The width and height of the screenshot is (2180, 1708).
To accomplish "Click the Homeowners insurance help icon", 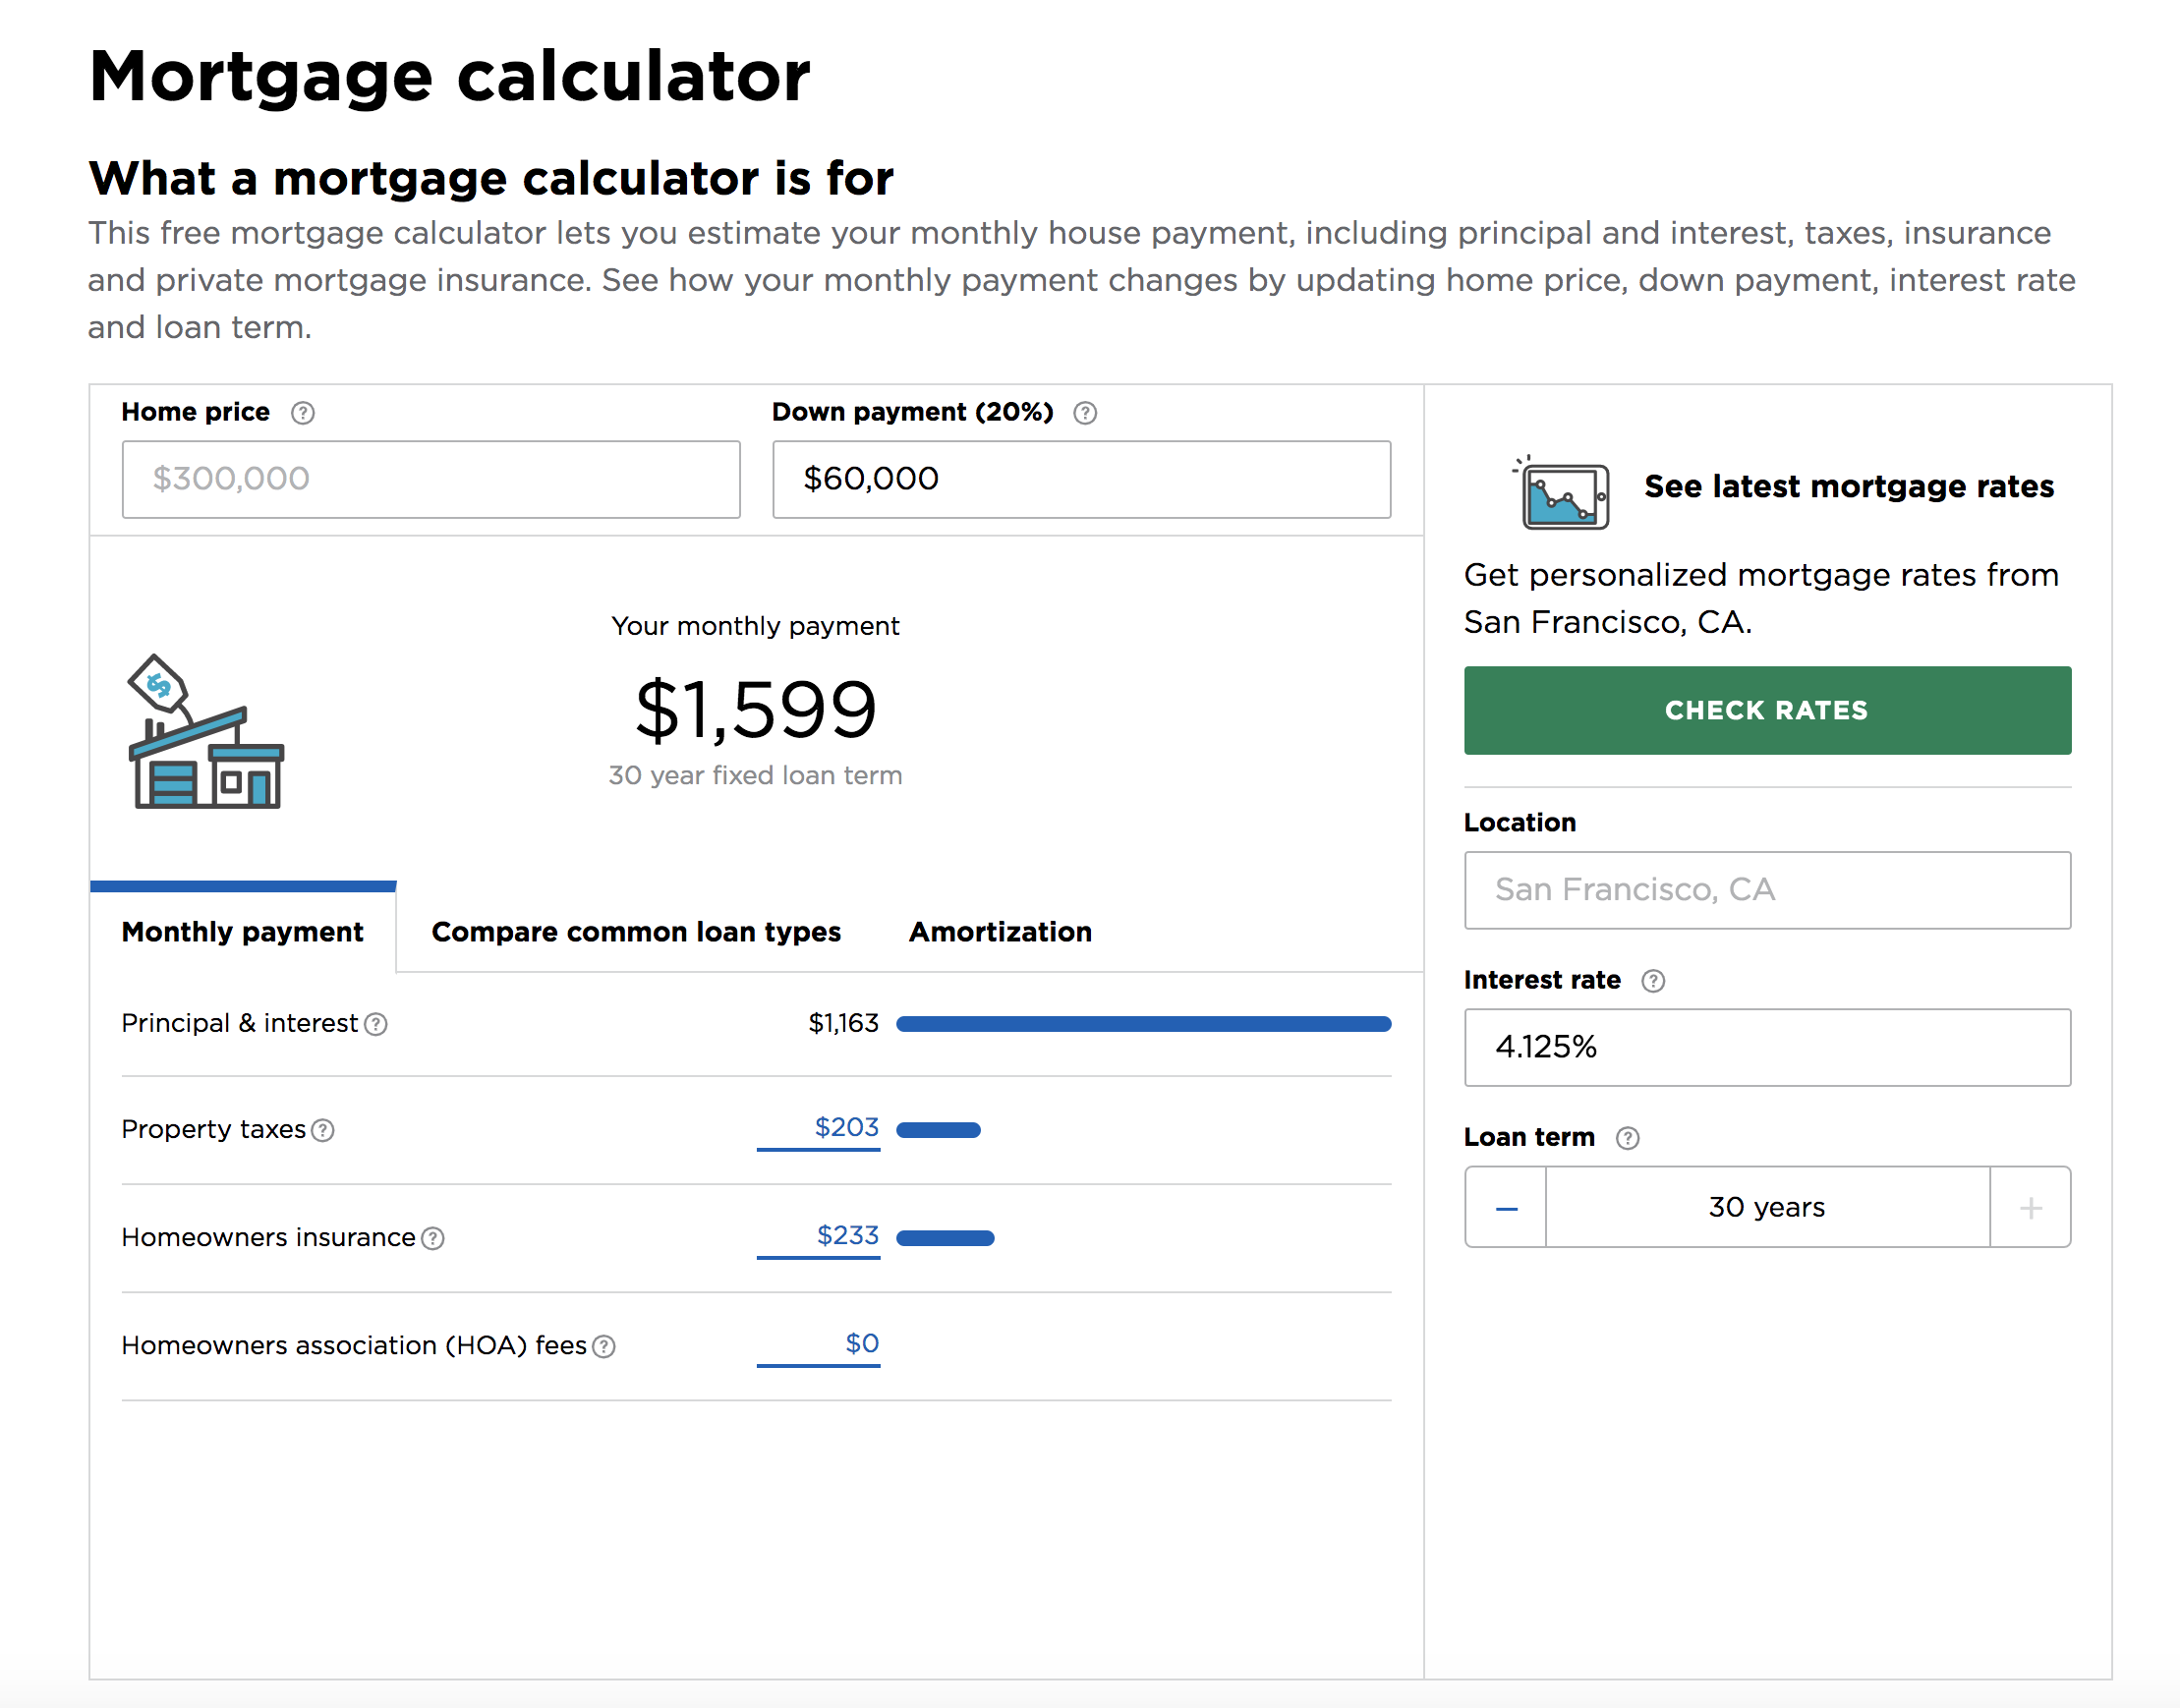I will [434, 1238].
